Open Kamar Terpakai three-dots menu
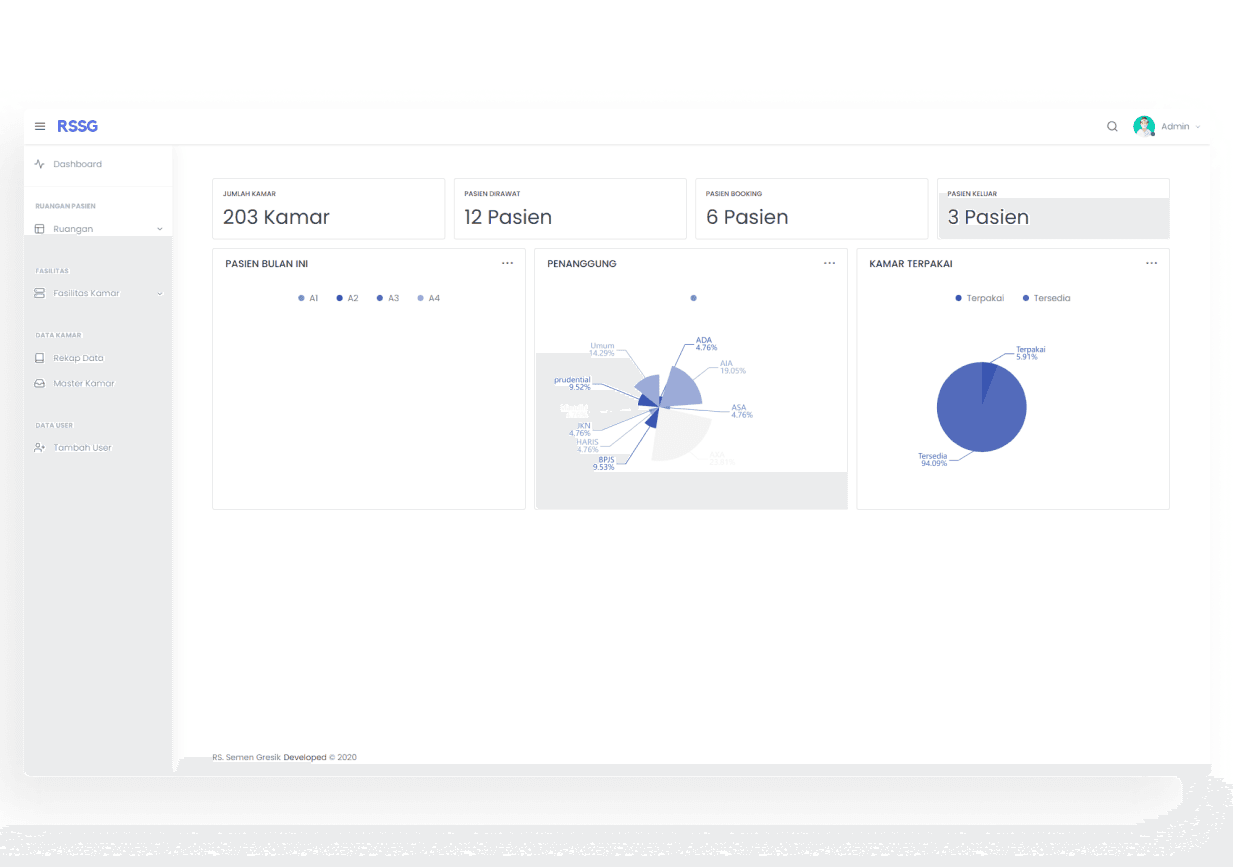This screenshot has height=867, width=1233. (1151, 263)
